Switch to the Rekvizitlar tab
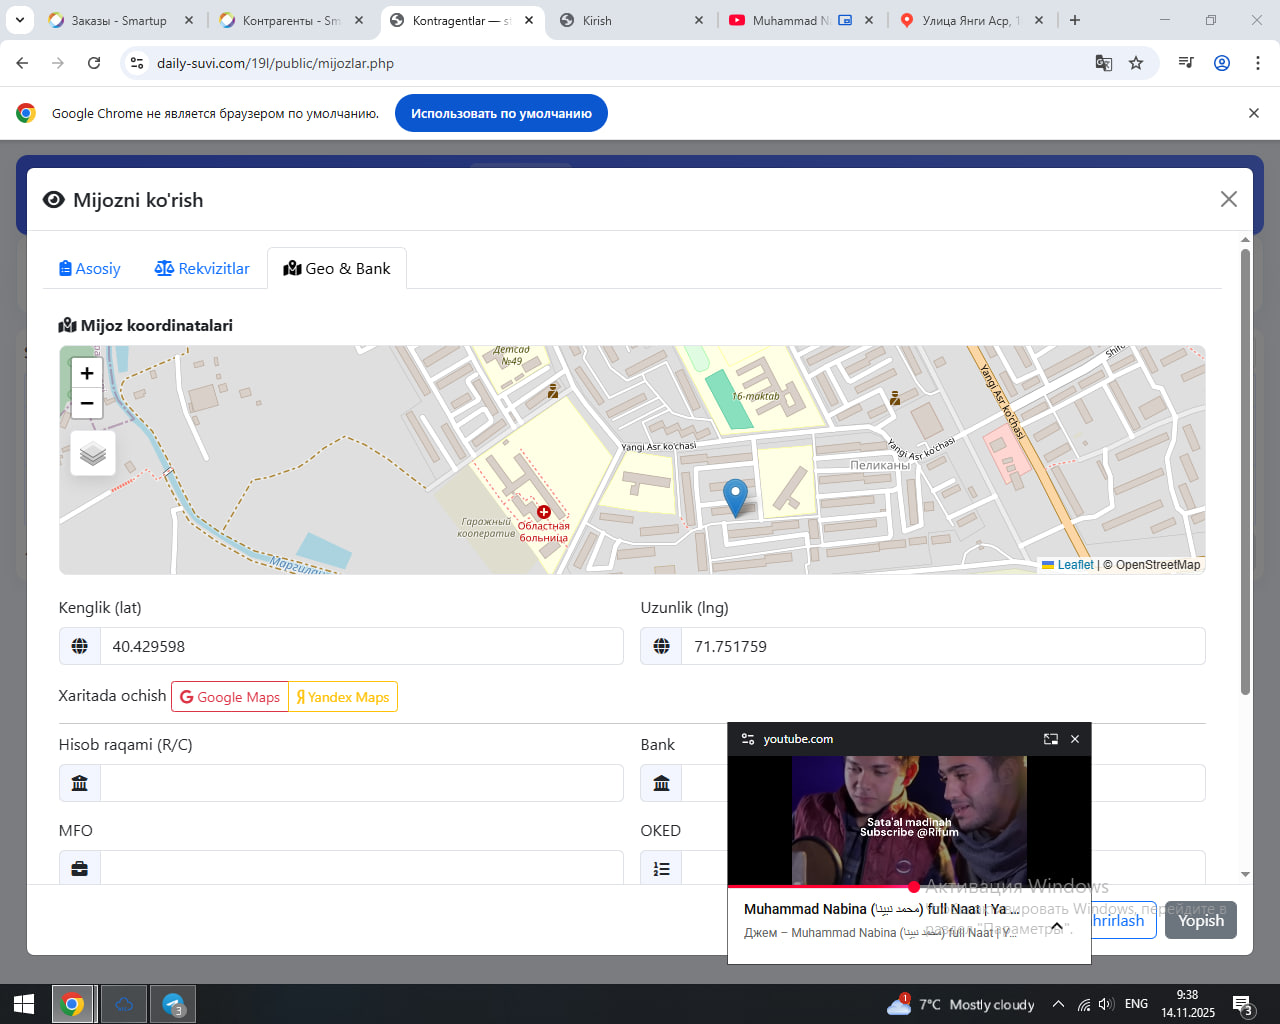Viewport: 1280px width, 1024px height. tap(202, 268)
